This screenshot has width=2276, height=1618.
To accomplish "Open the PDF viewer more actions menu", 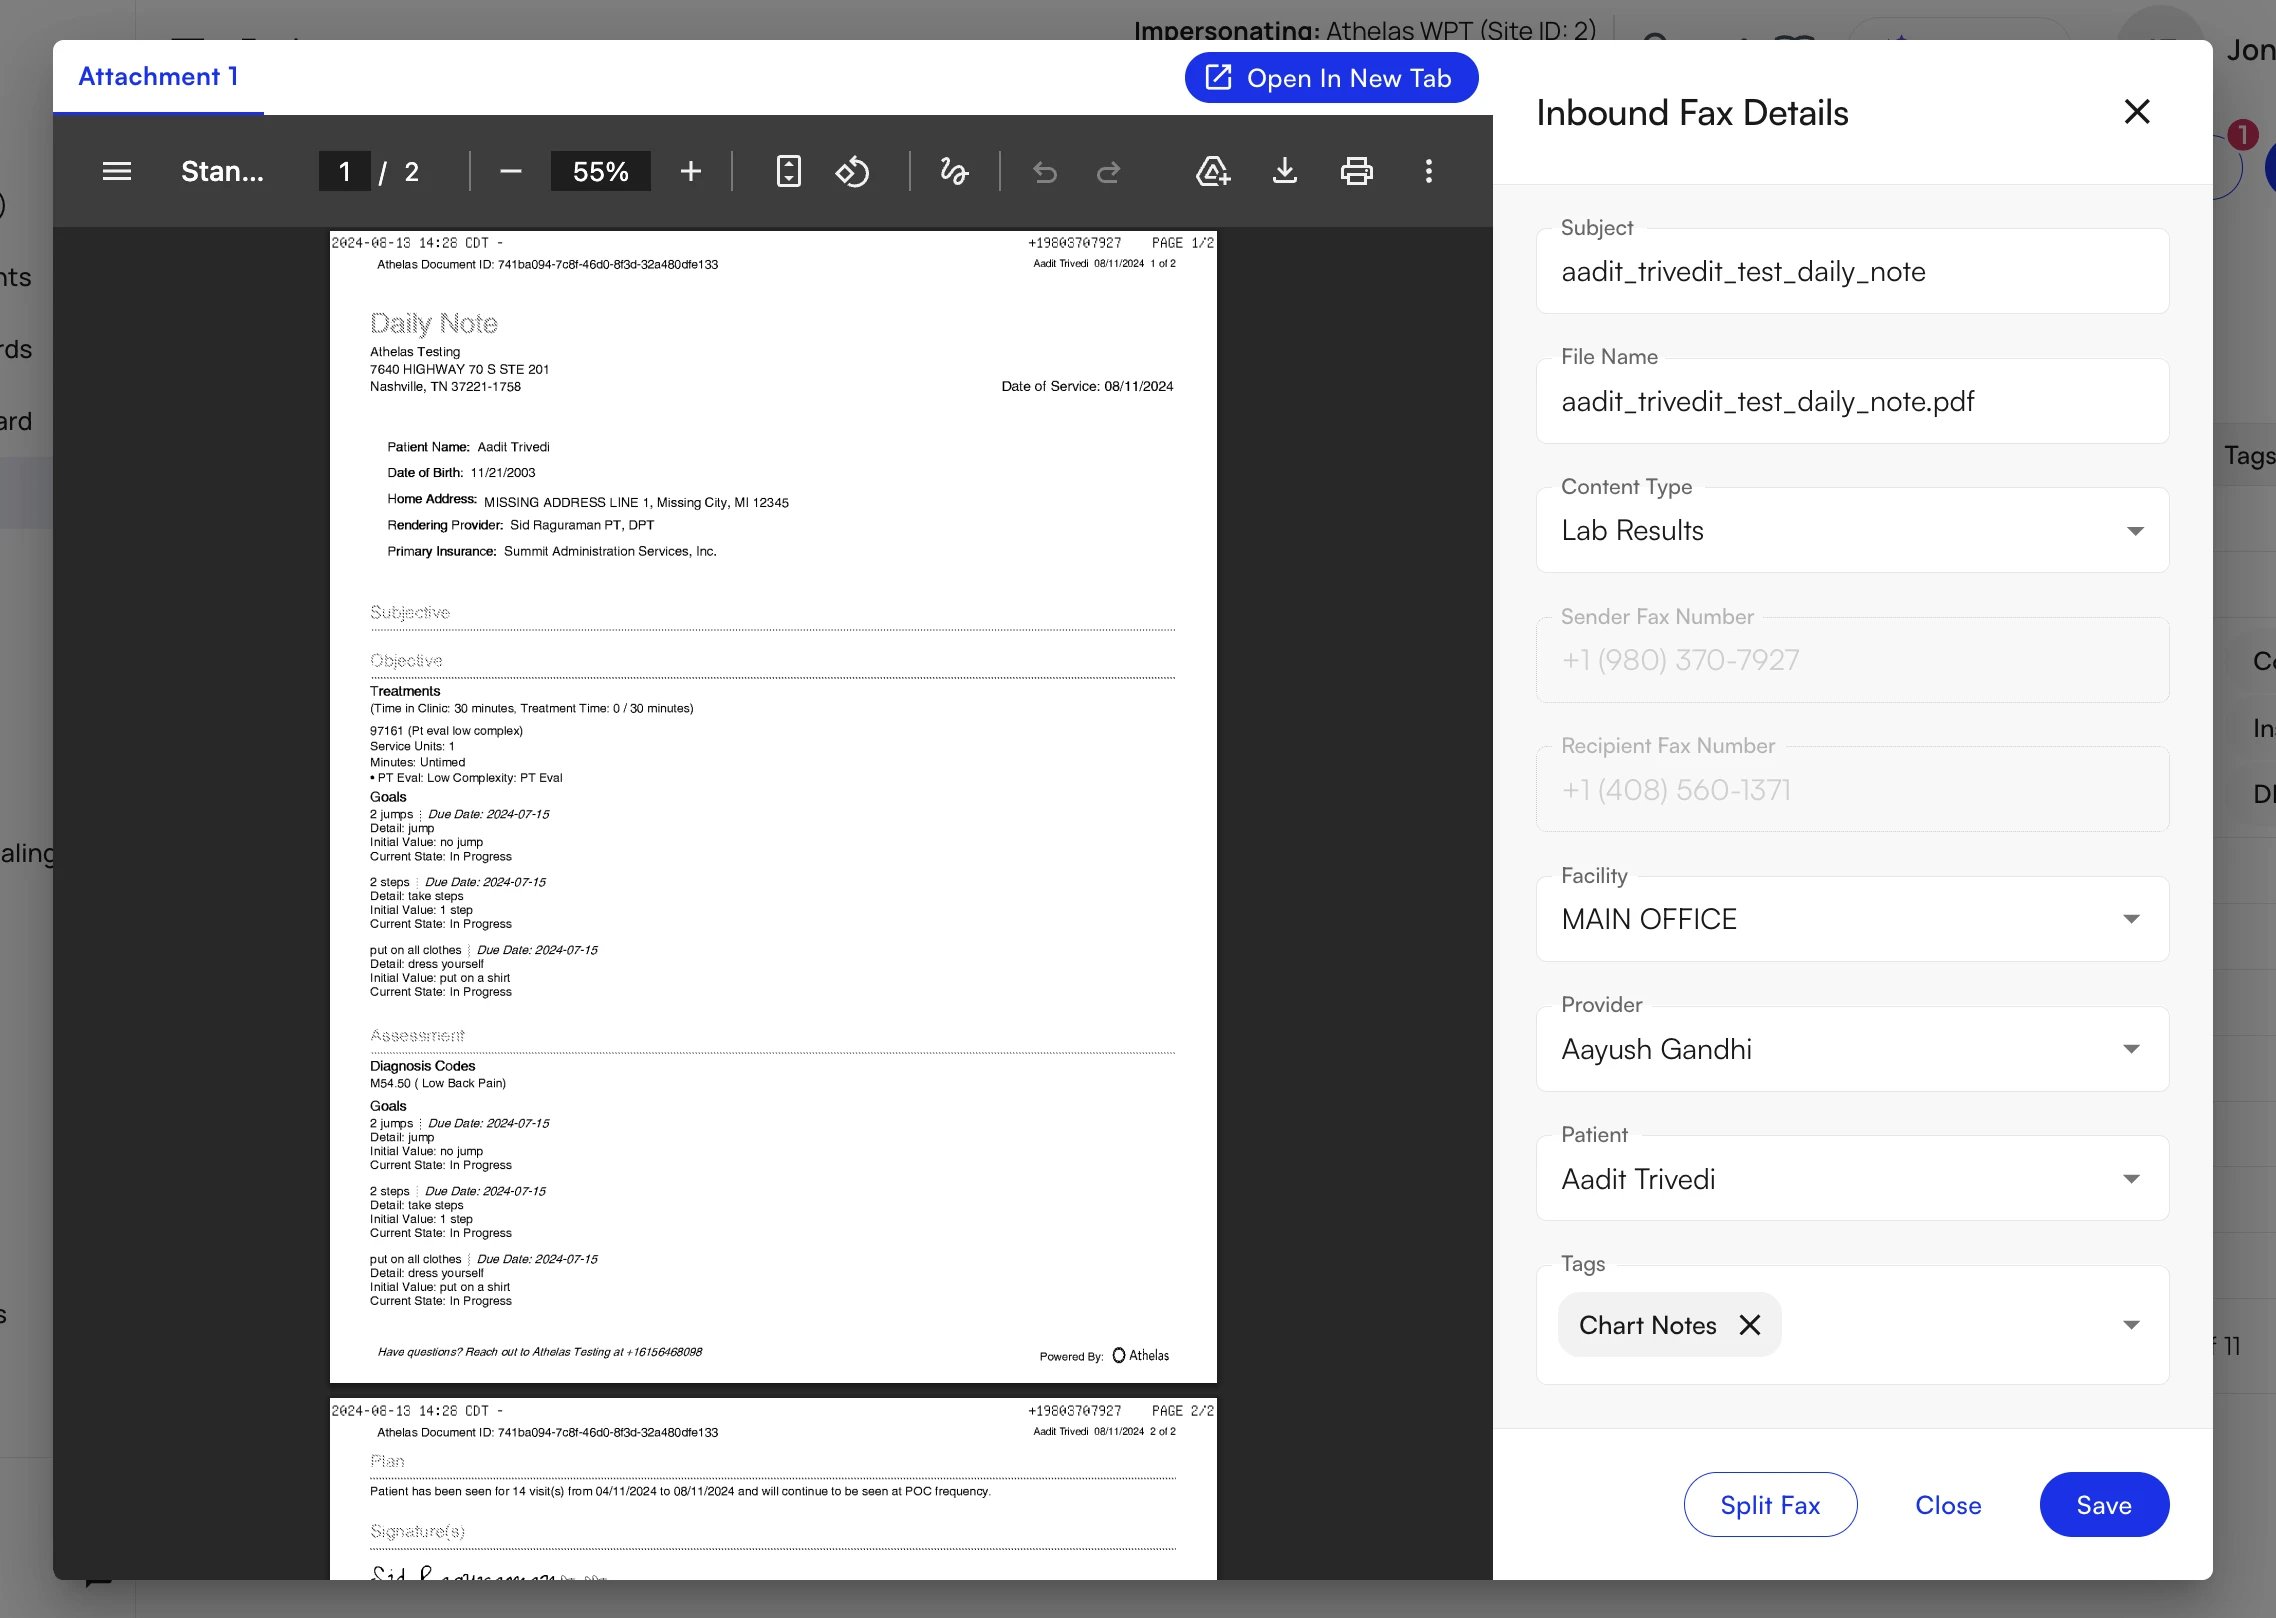I will coord(1428,171).
